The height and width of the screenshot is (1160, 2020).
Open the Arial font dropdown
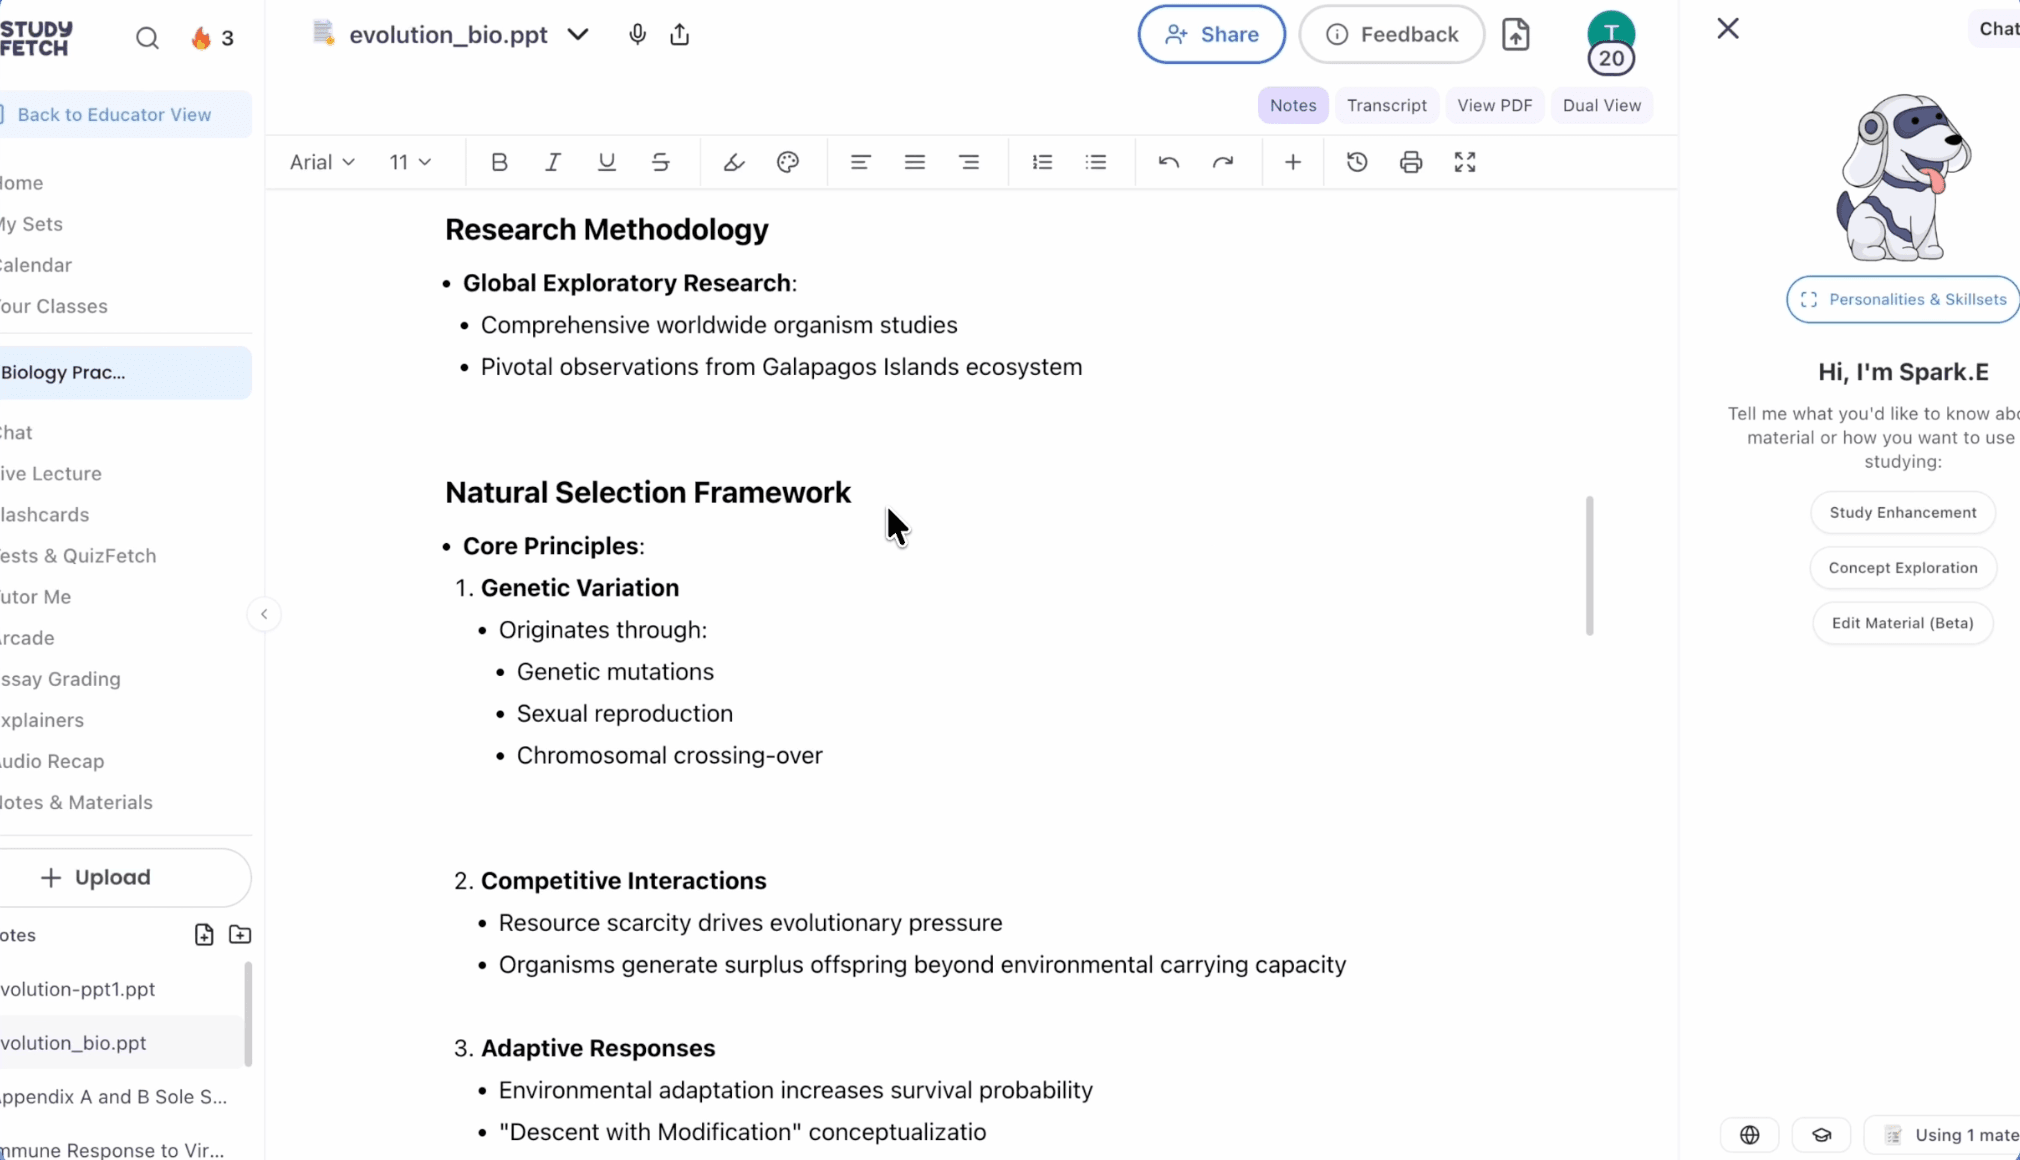coord(322,162)
